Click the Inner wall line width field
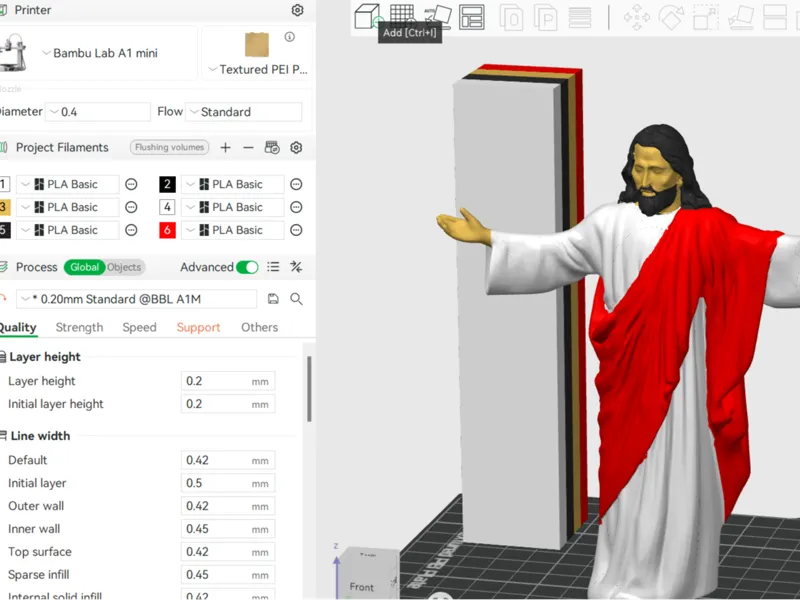The height and width of the screenshot is (600, 800). [x=228, y=529]
